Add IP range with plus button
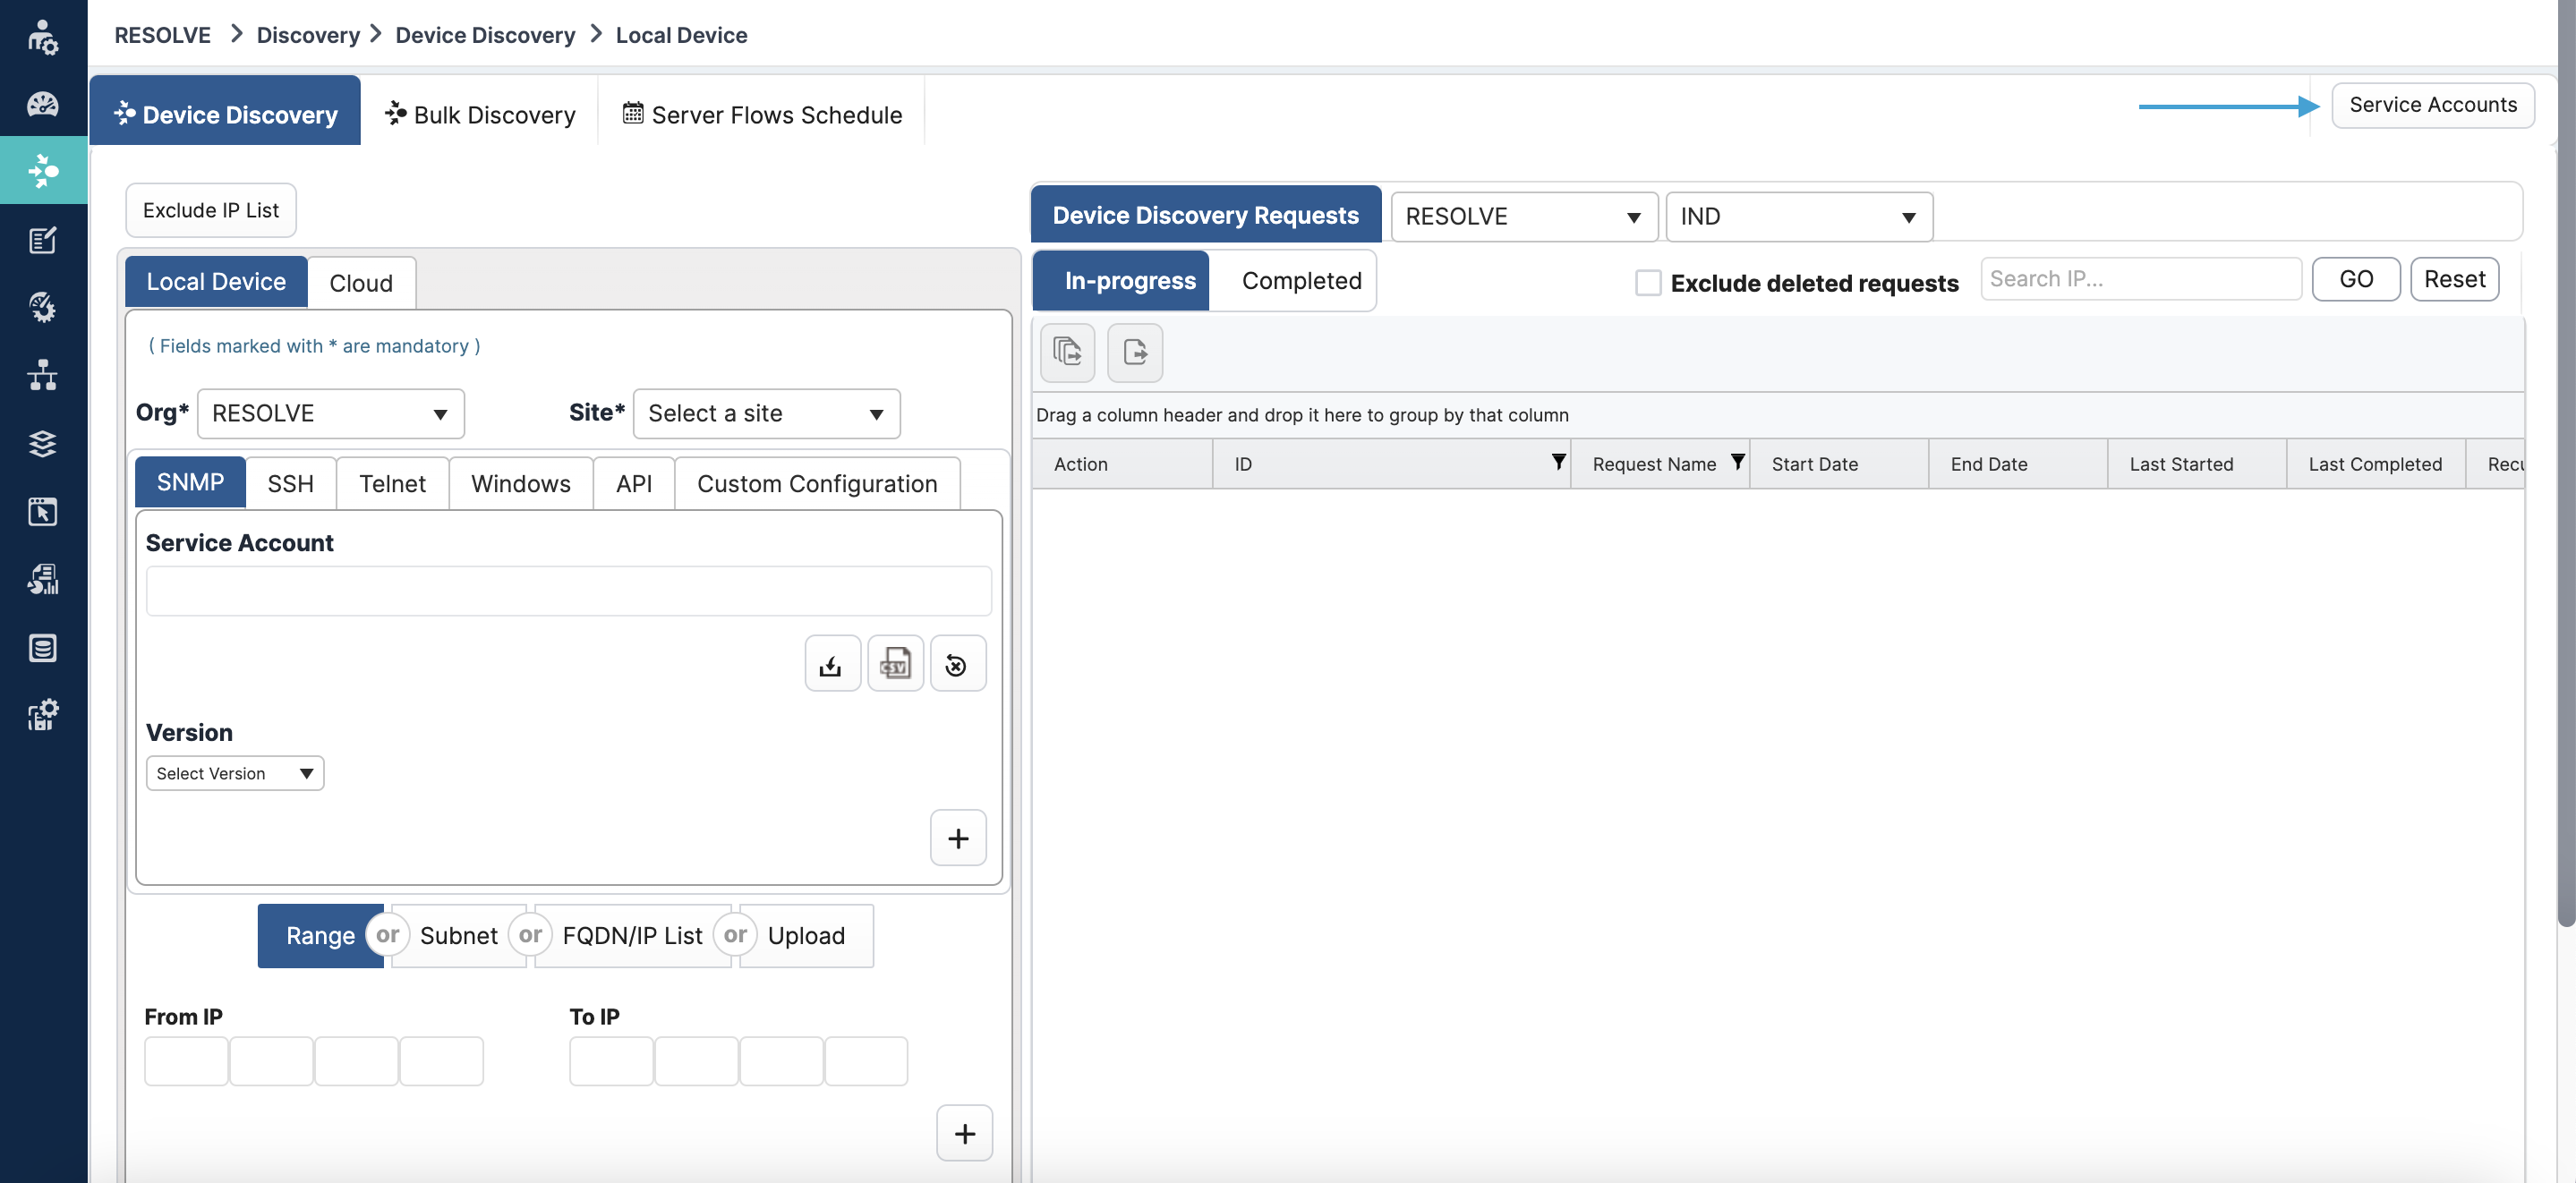The image size is (2576, 1183). pos(964,1132)
